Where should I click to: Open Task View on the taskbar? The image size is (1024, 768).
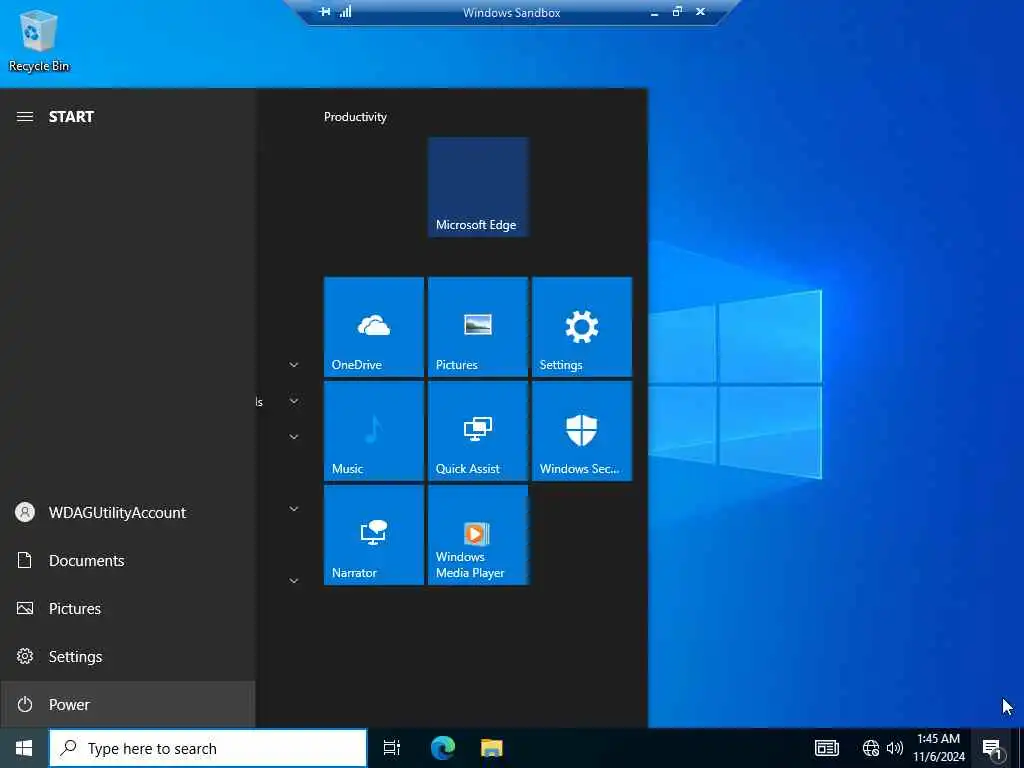[392, 748]
